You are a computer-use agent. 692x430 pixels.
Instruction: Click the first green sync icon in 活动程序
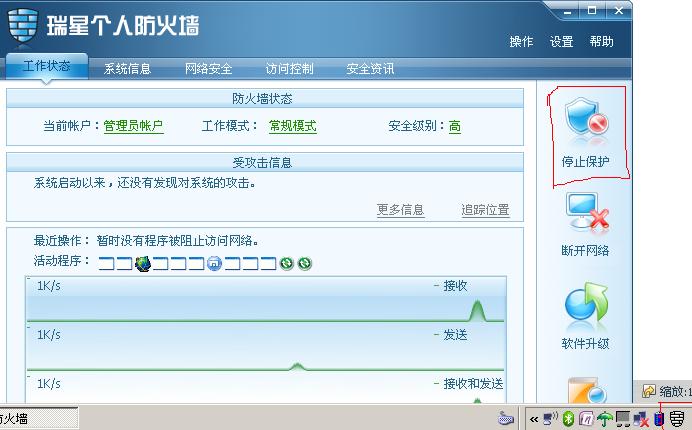[x=286, y=264]
